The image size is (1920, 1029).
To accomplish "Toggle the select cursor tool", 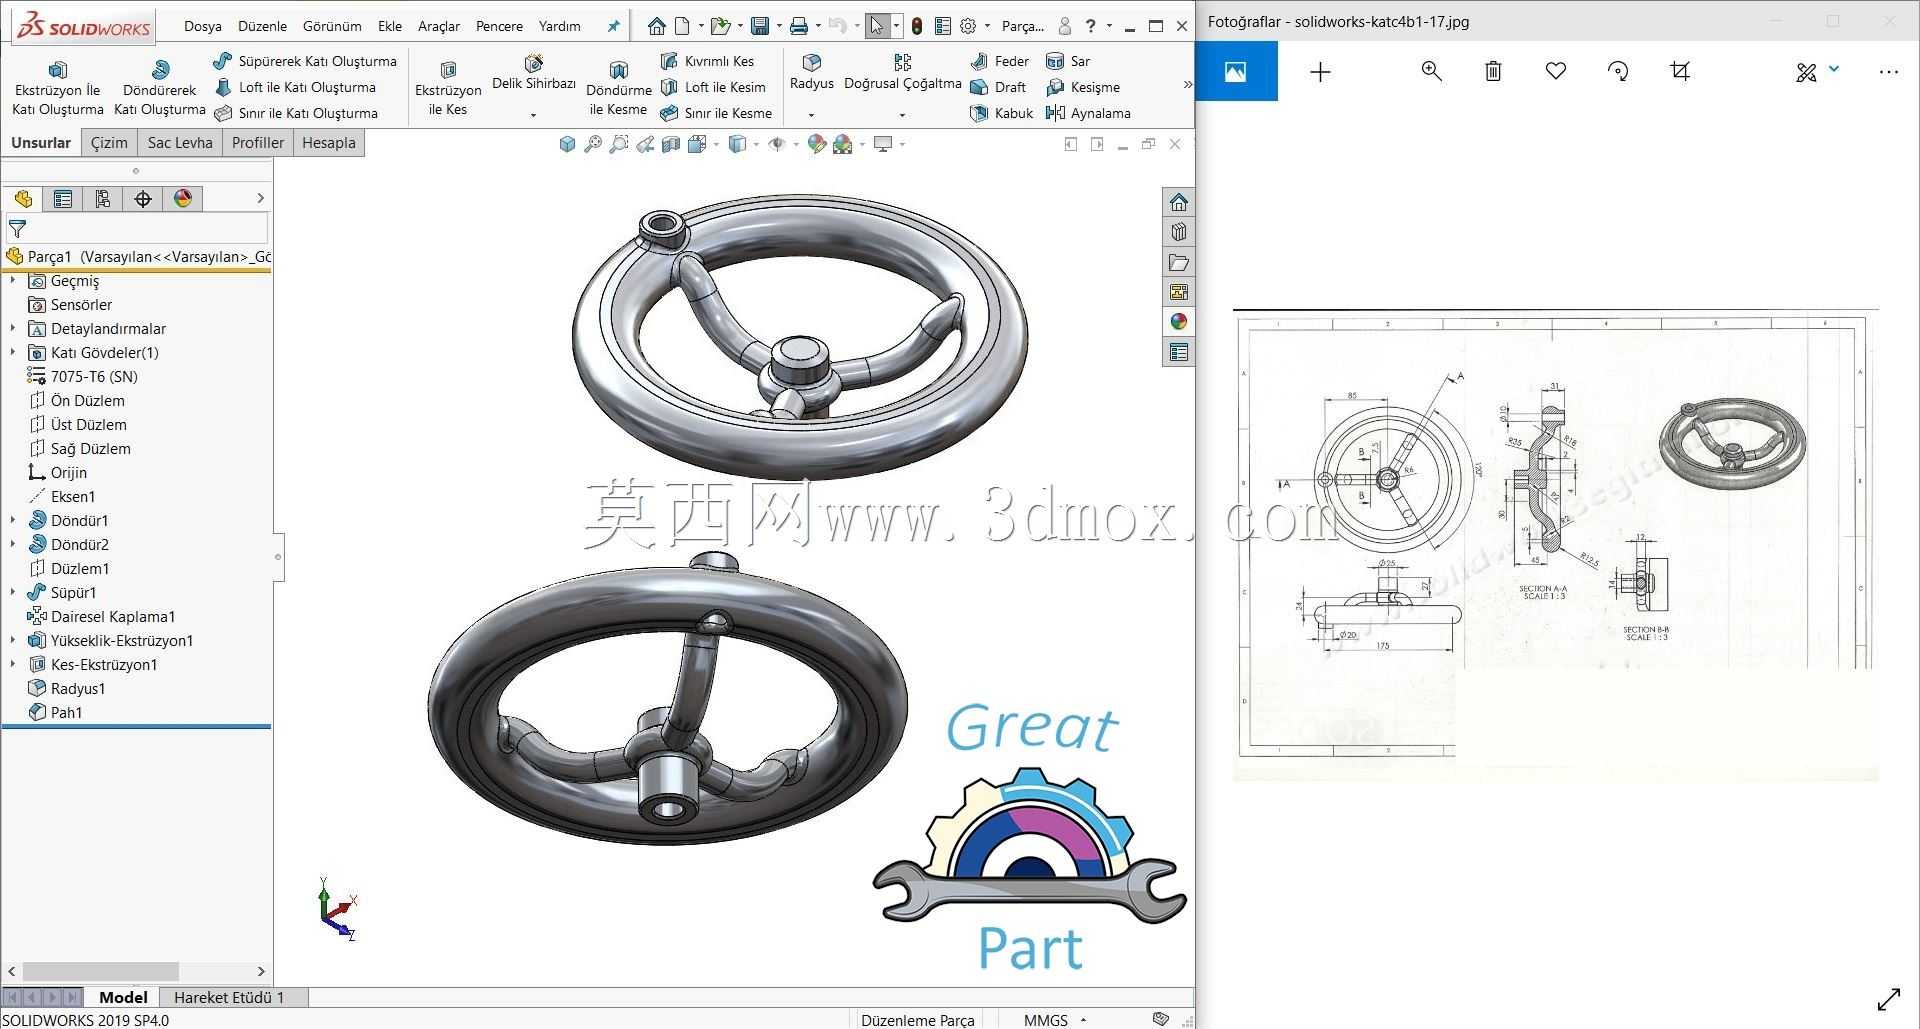I will [877, 26].
